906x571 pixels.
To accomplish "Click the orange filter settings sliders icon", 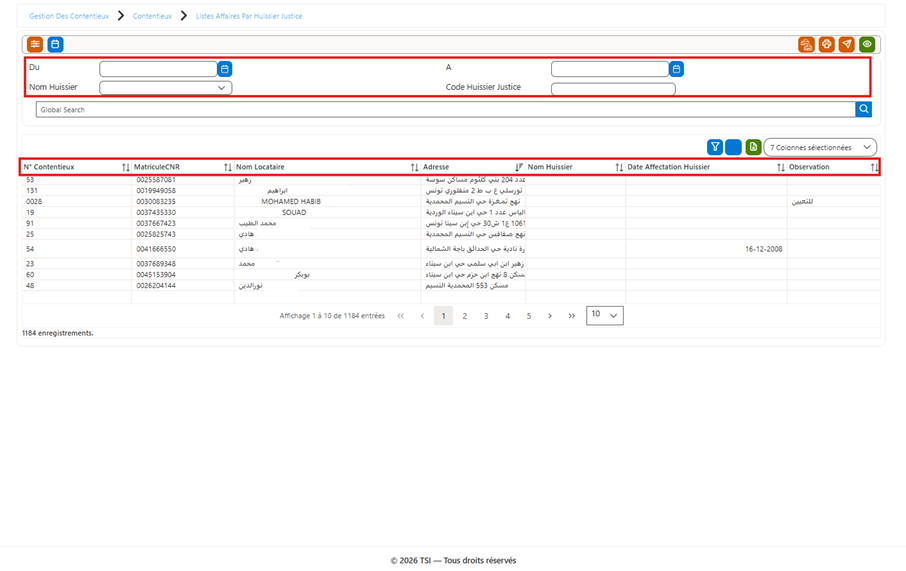I will point(35,45).
